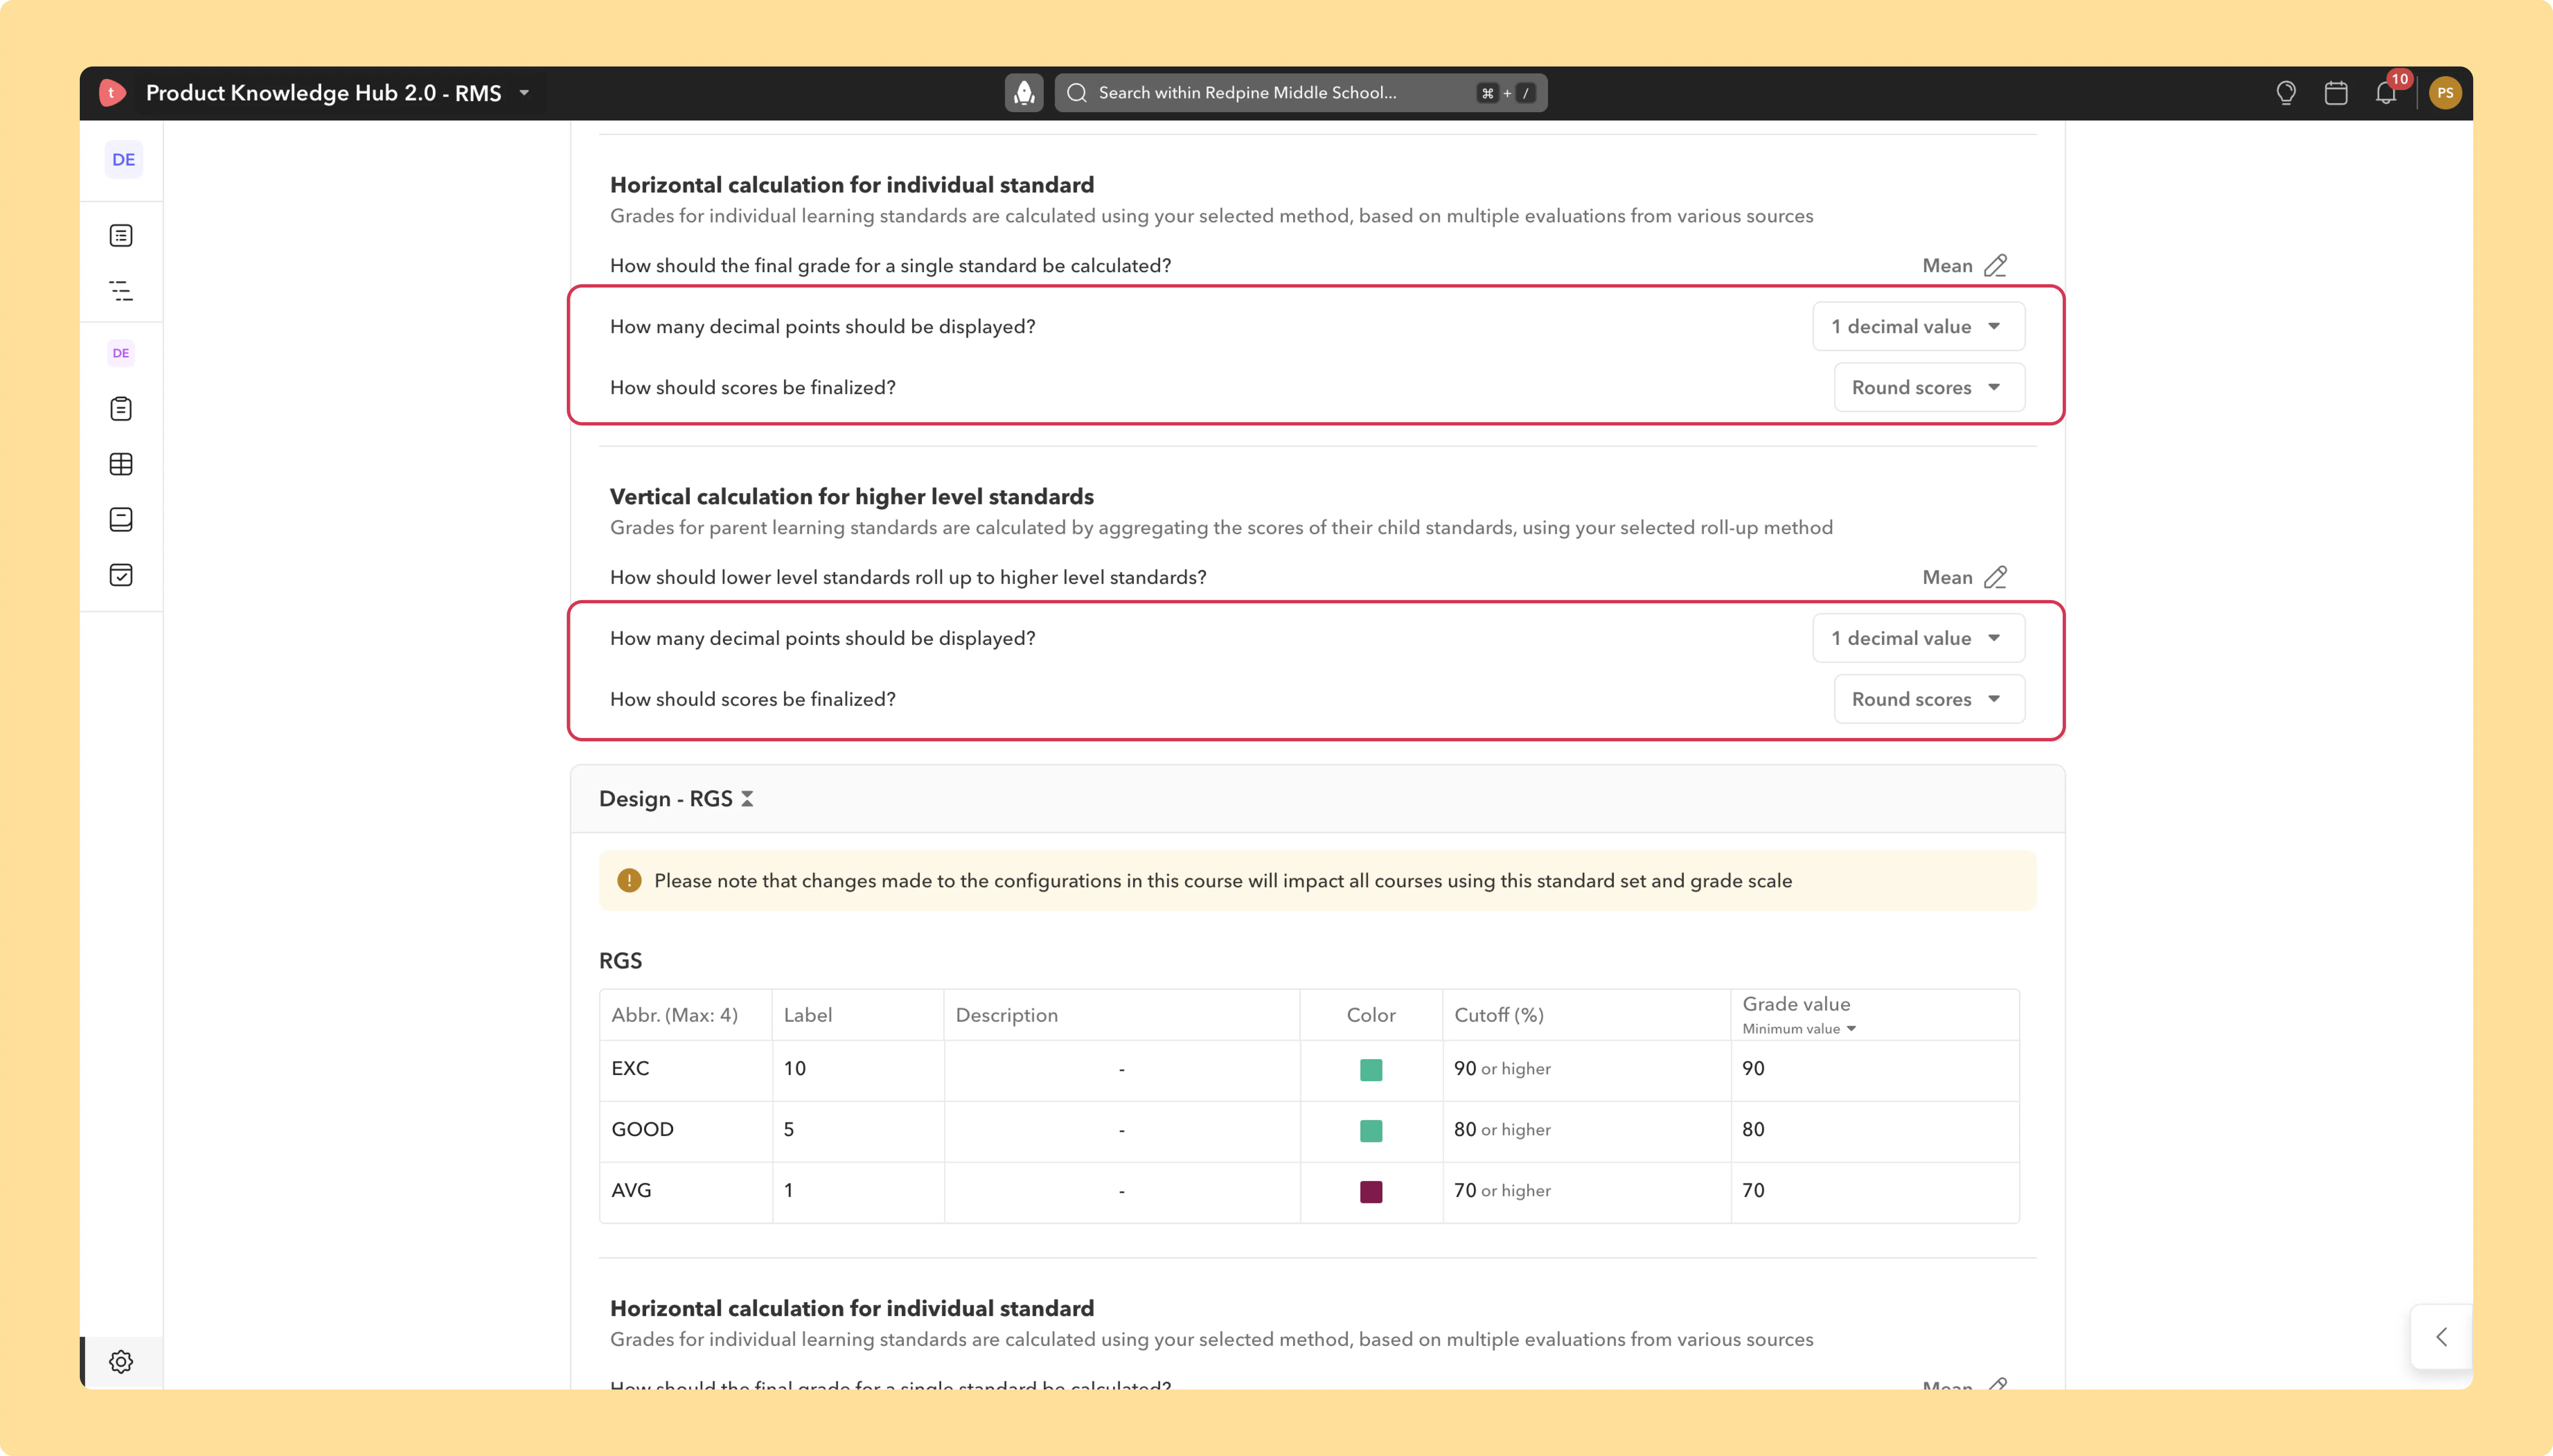Open the PS profile avatar

pos(2445,93)
